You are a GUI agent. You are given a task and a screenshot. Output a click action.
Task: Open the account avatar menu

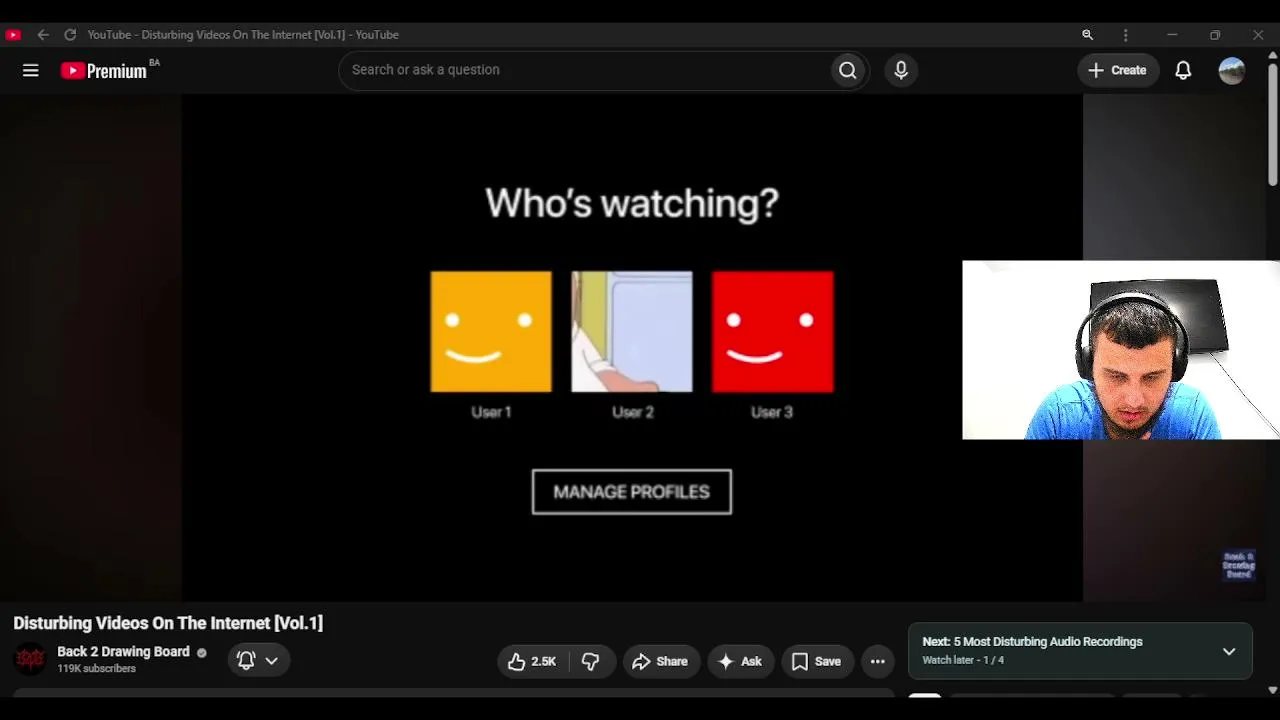tap(1232, 70)
